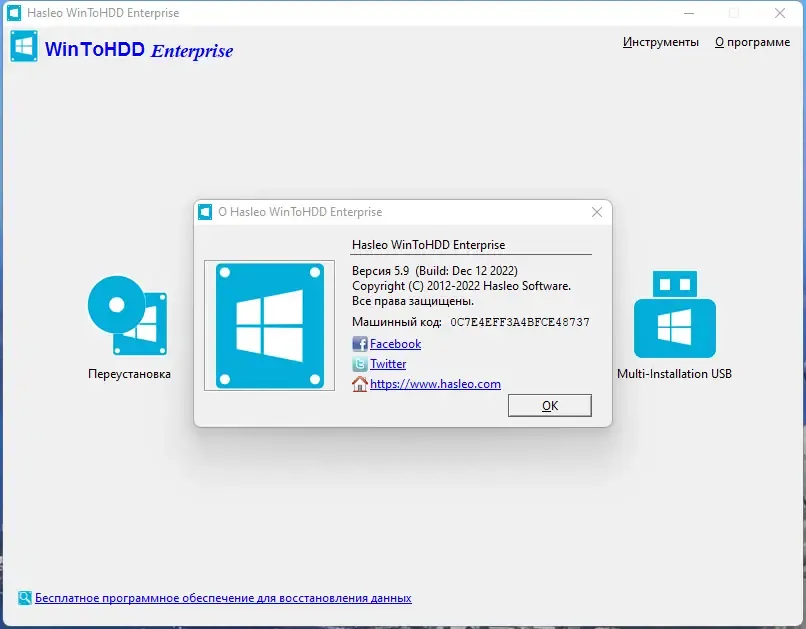Image resolution: width=806 pixels, height=629 pixels.
Task: Click the Facebook icon in About dialog
Action: 360,344
